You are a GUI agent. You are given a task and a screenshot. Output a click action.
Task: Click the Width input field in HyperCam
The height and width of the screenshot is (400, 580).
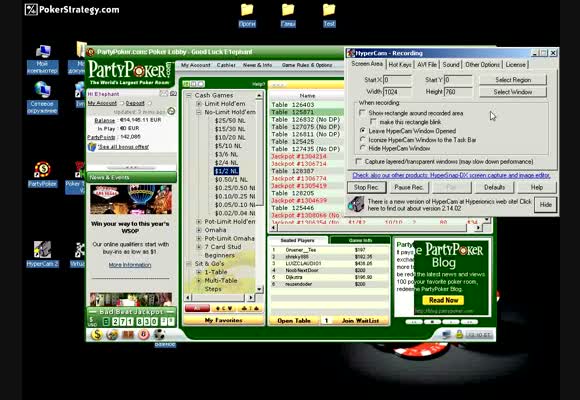click(398, 92)
